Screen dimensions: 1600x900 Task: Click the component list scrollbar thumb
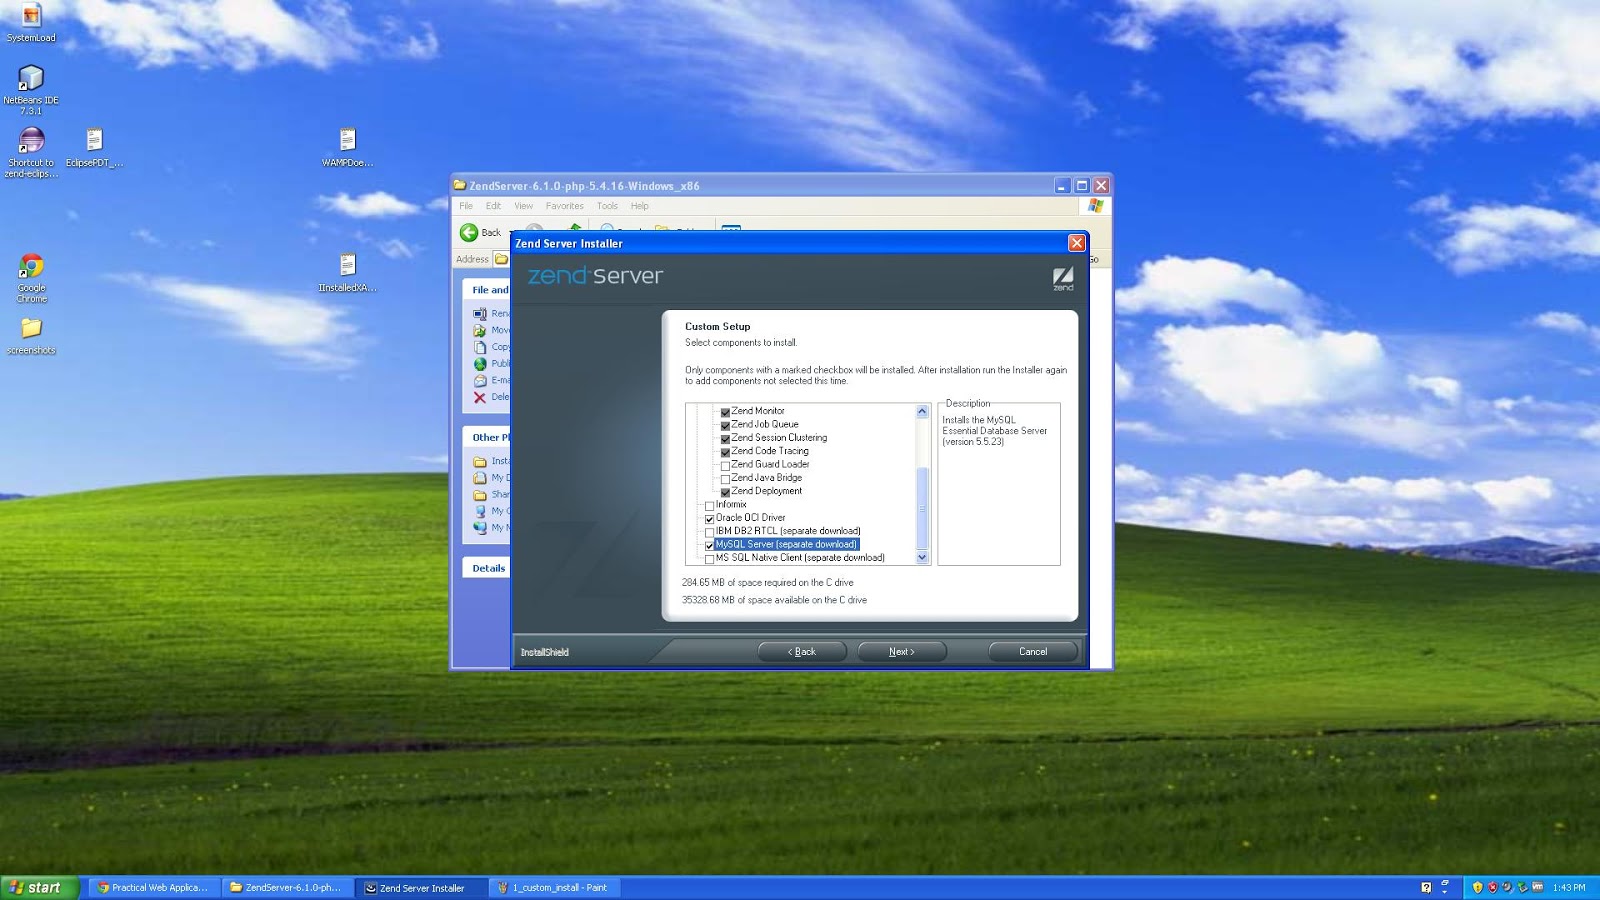(x=922, y=508)
